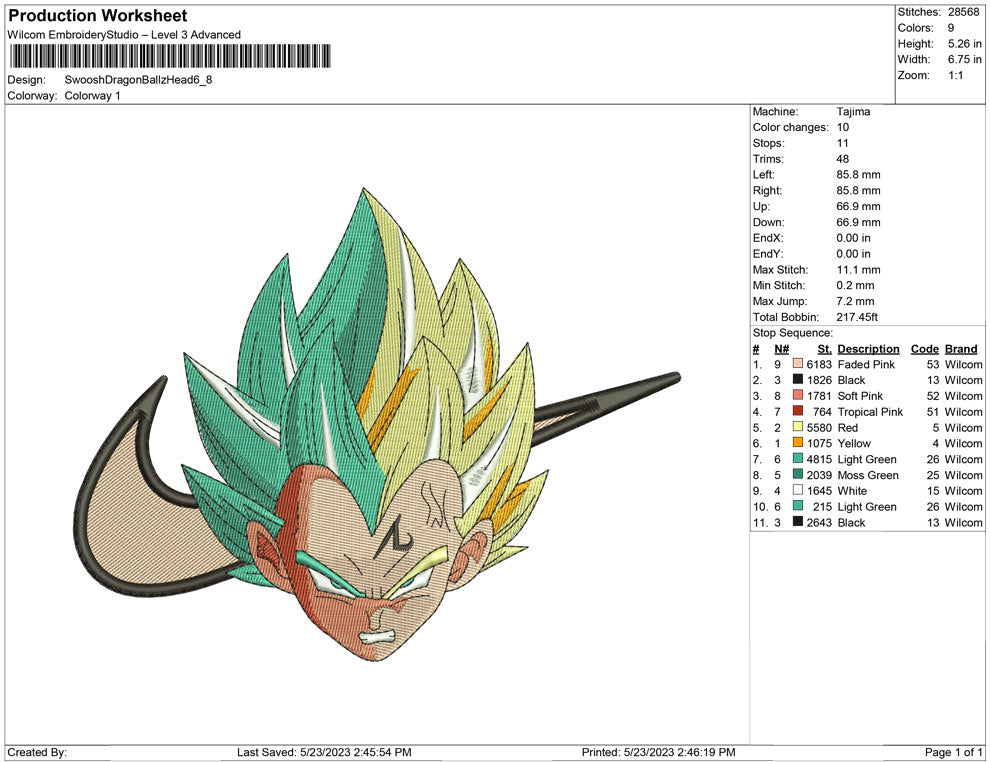Click the N# column header
This screenshot has width=990, height=762.
point(782,349)
